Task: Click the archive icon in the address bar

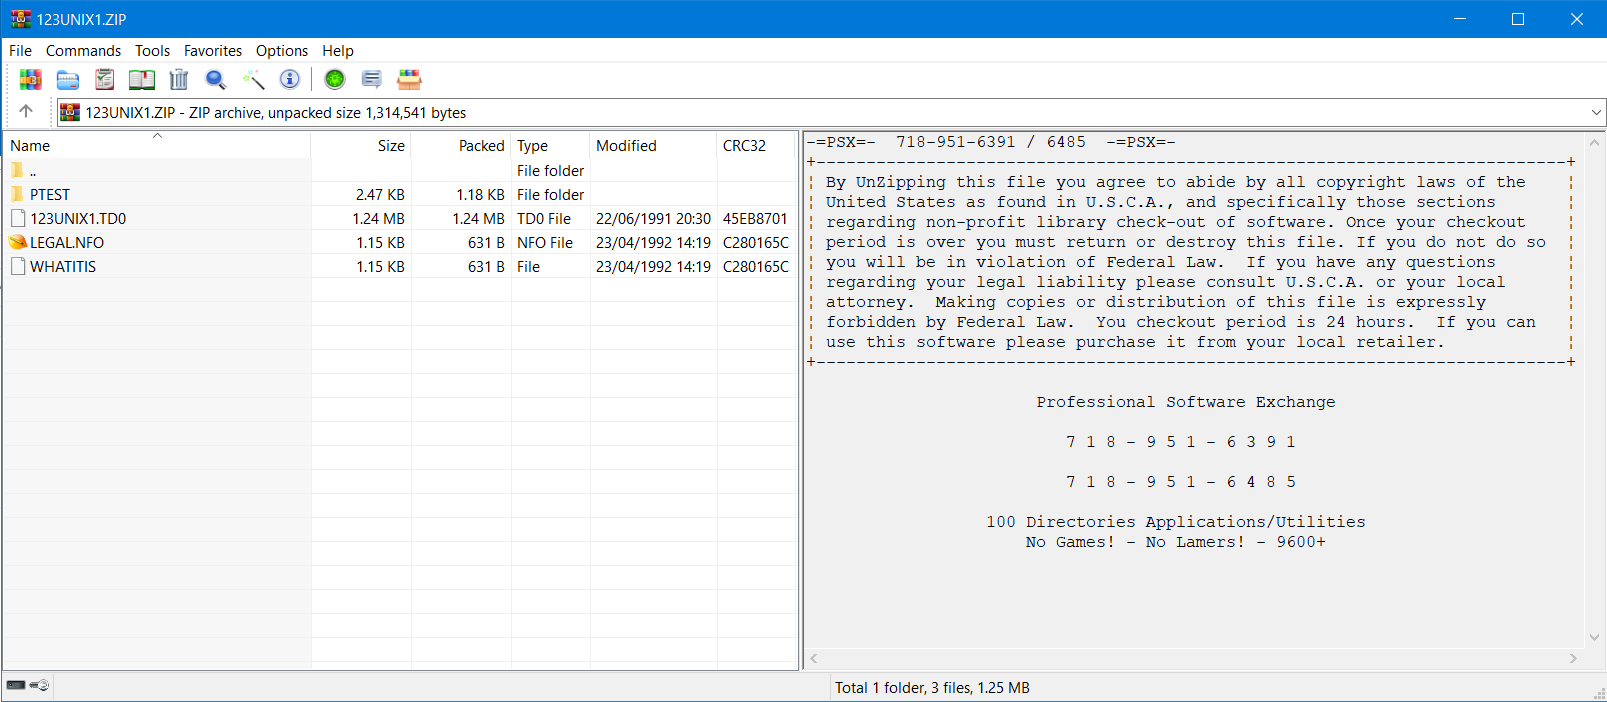Action: 70,112
